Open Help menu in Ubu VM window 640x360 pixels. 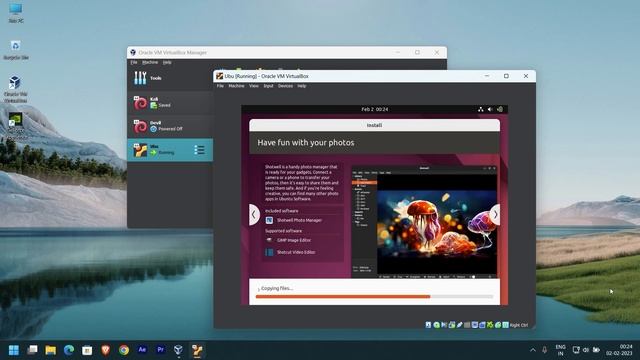302,86
